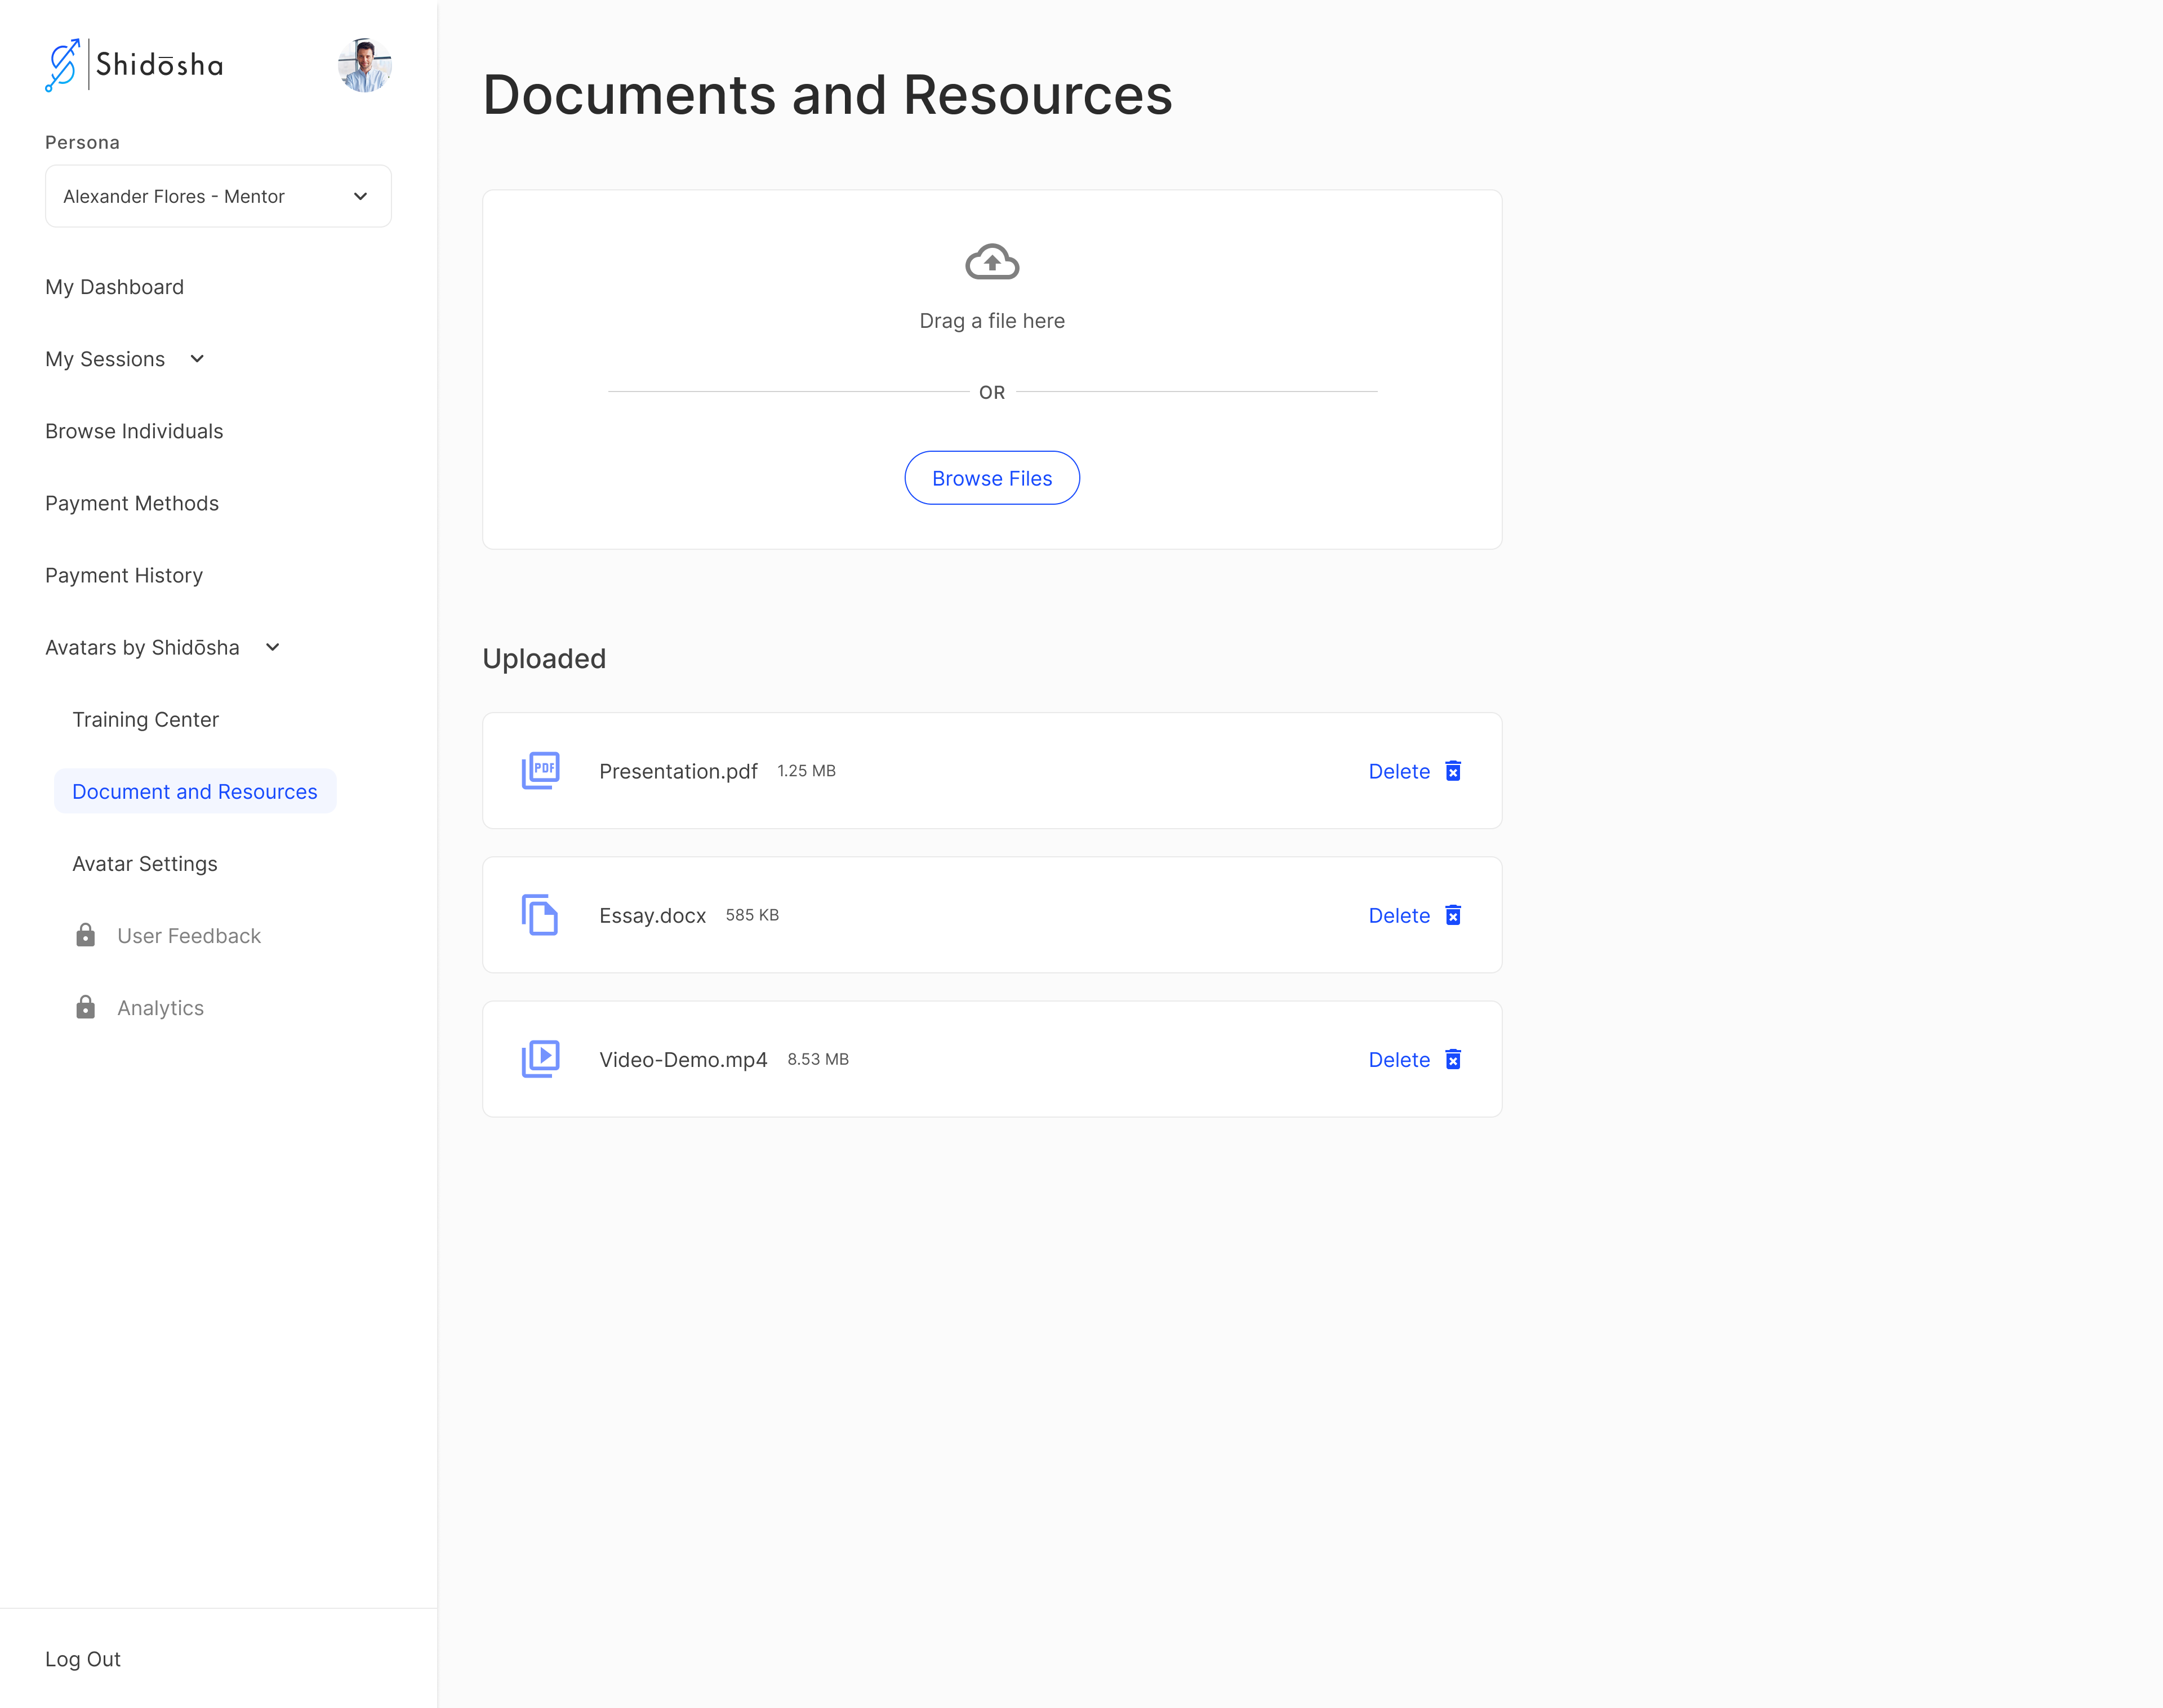This screenshot has height=1708, width=2163.
Task: Click the Shidōsha logo
Action: [x=134, y=65]
